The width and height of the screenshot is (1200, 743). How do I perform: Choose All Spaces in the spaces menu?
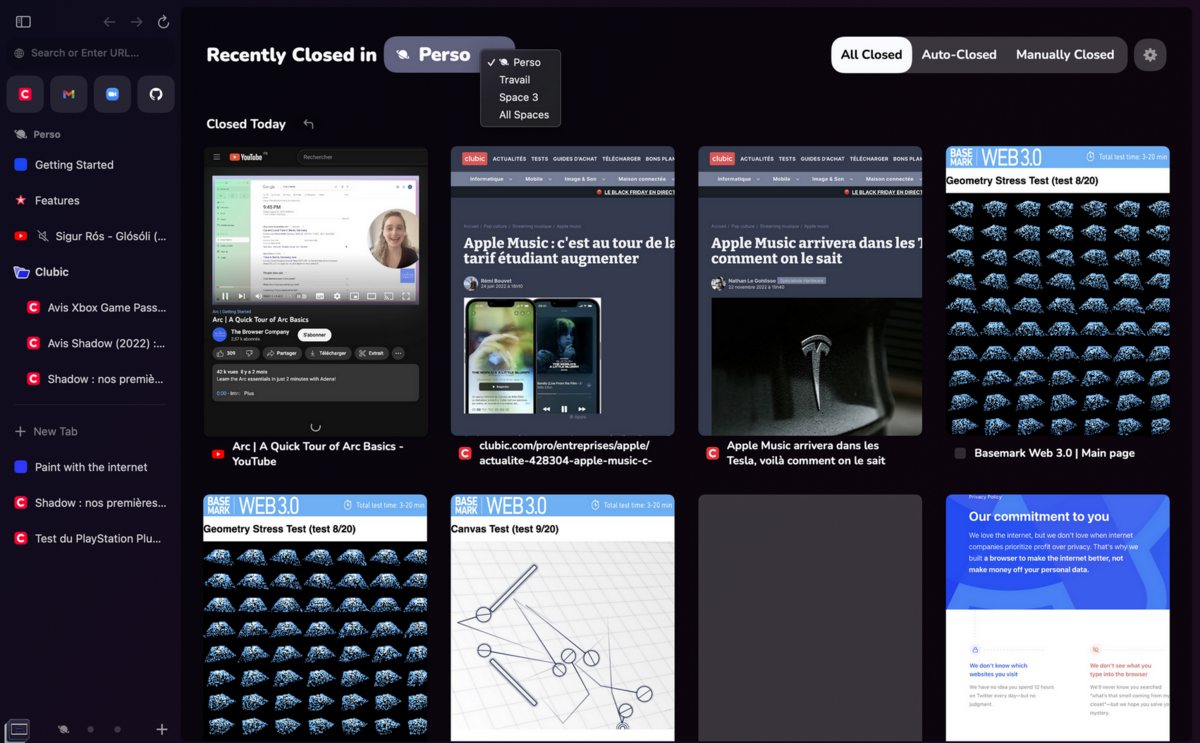520,115
